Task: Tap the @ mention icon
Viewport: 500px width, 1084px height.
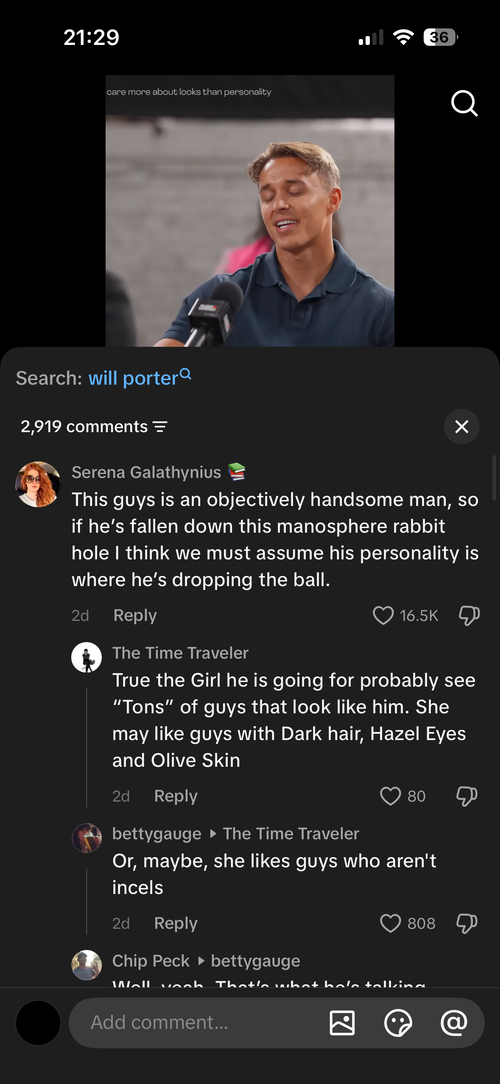Action: [x=454, y=1022]
